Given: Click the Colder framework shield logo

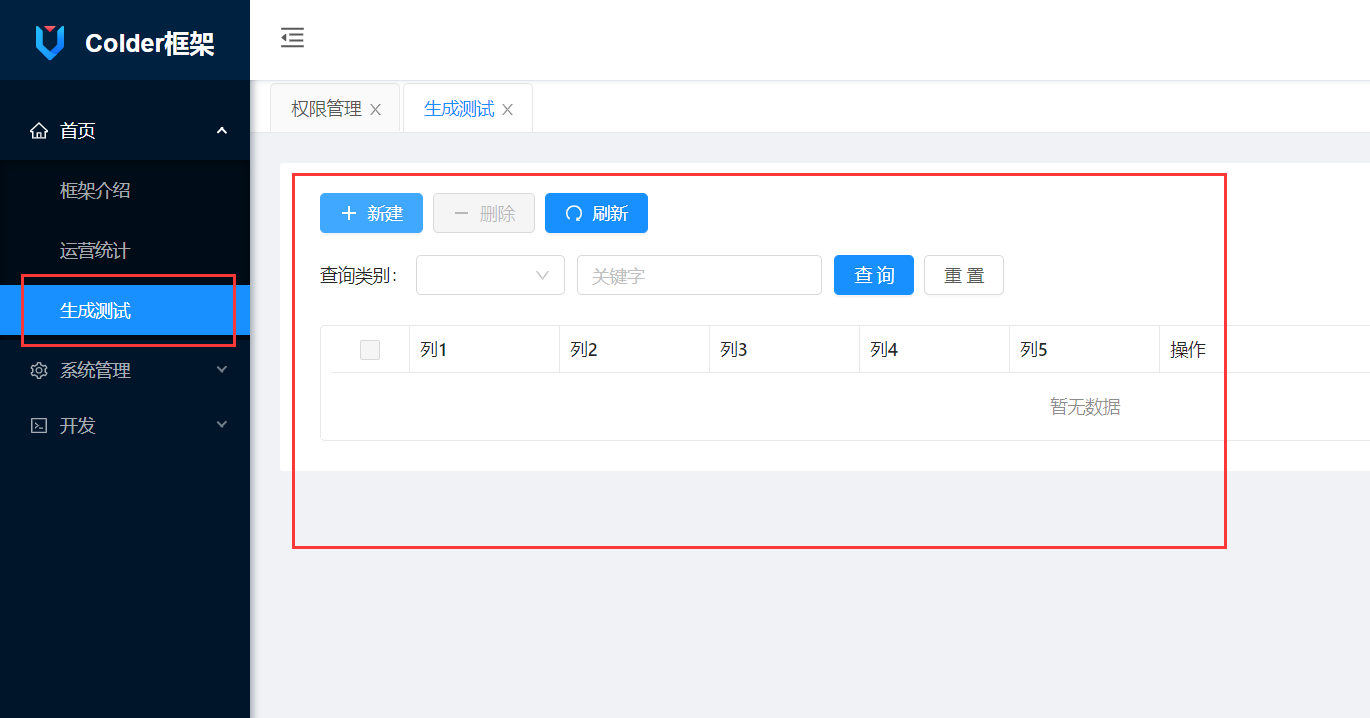Looking at the screenshot, I should click(x=49, y=41).
